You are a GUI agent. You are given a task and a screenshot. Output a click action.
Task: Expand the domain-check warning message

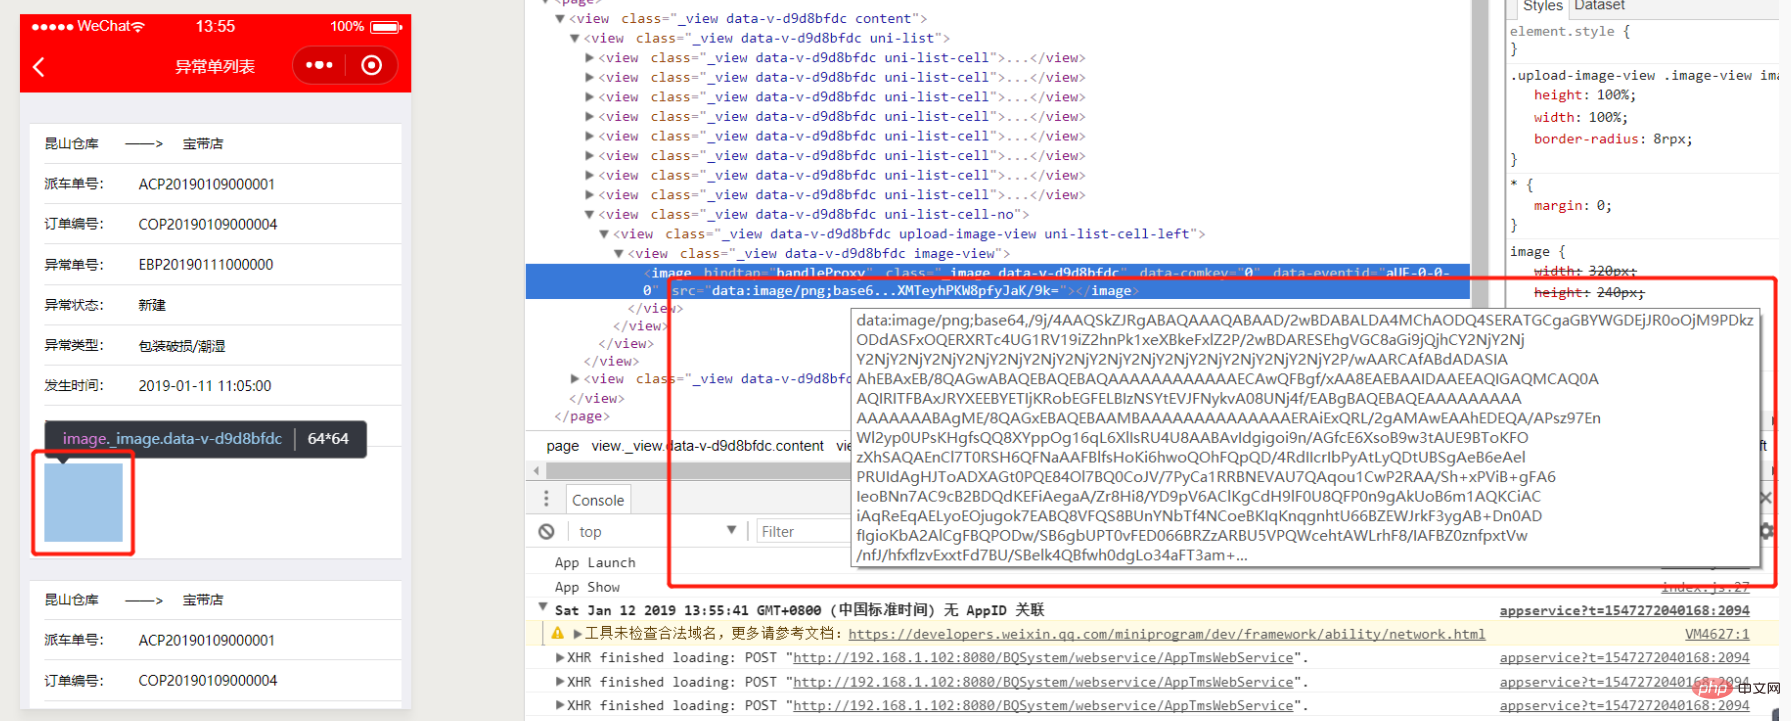coord(577,633)
